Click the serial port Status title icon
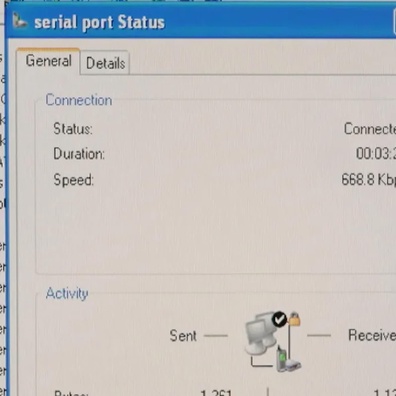 19,21
